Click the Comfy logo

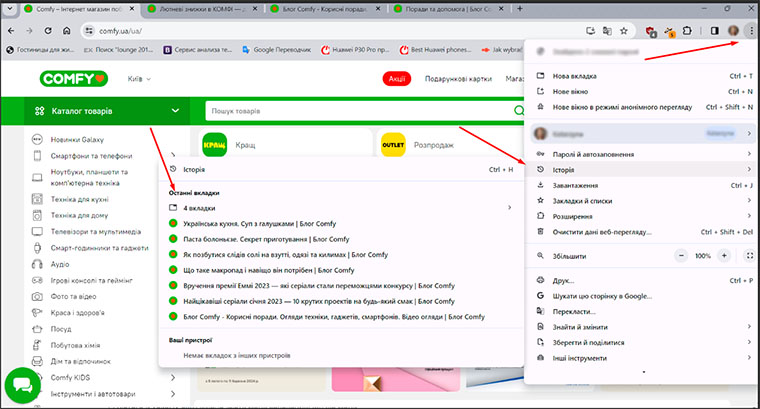(x=73, y=79)
